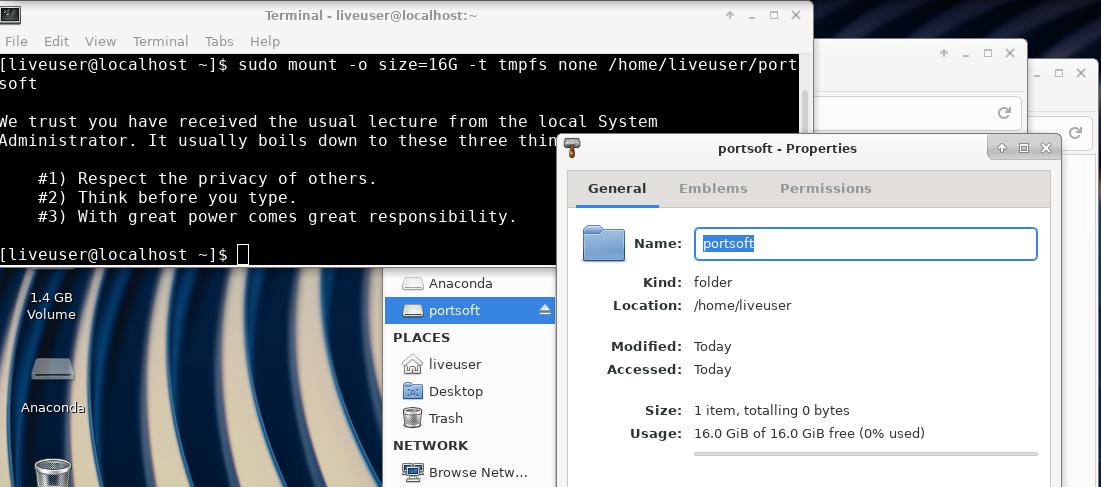Close the middle background file manager window
The width and height of the screenshot is (1101, 487).
point(1010,53)
